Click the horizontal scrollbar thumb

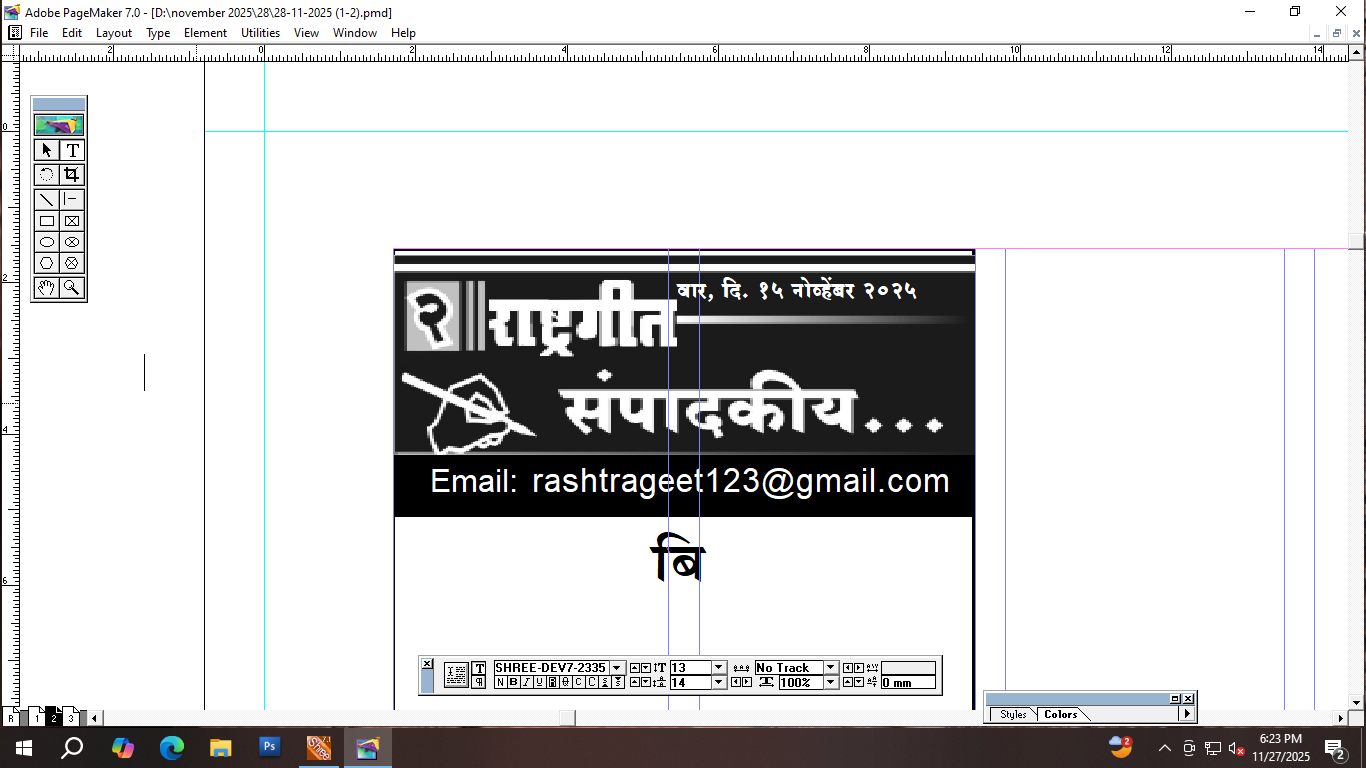coord(567,718)
